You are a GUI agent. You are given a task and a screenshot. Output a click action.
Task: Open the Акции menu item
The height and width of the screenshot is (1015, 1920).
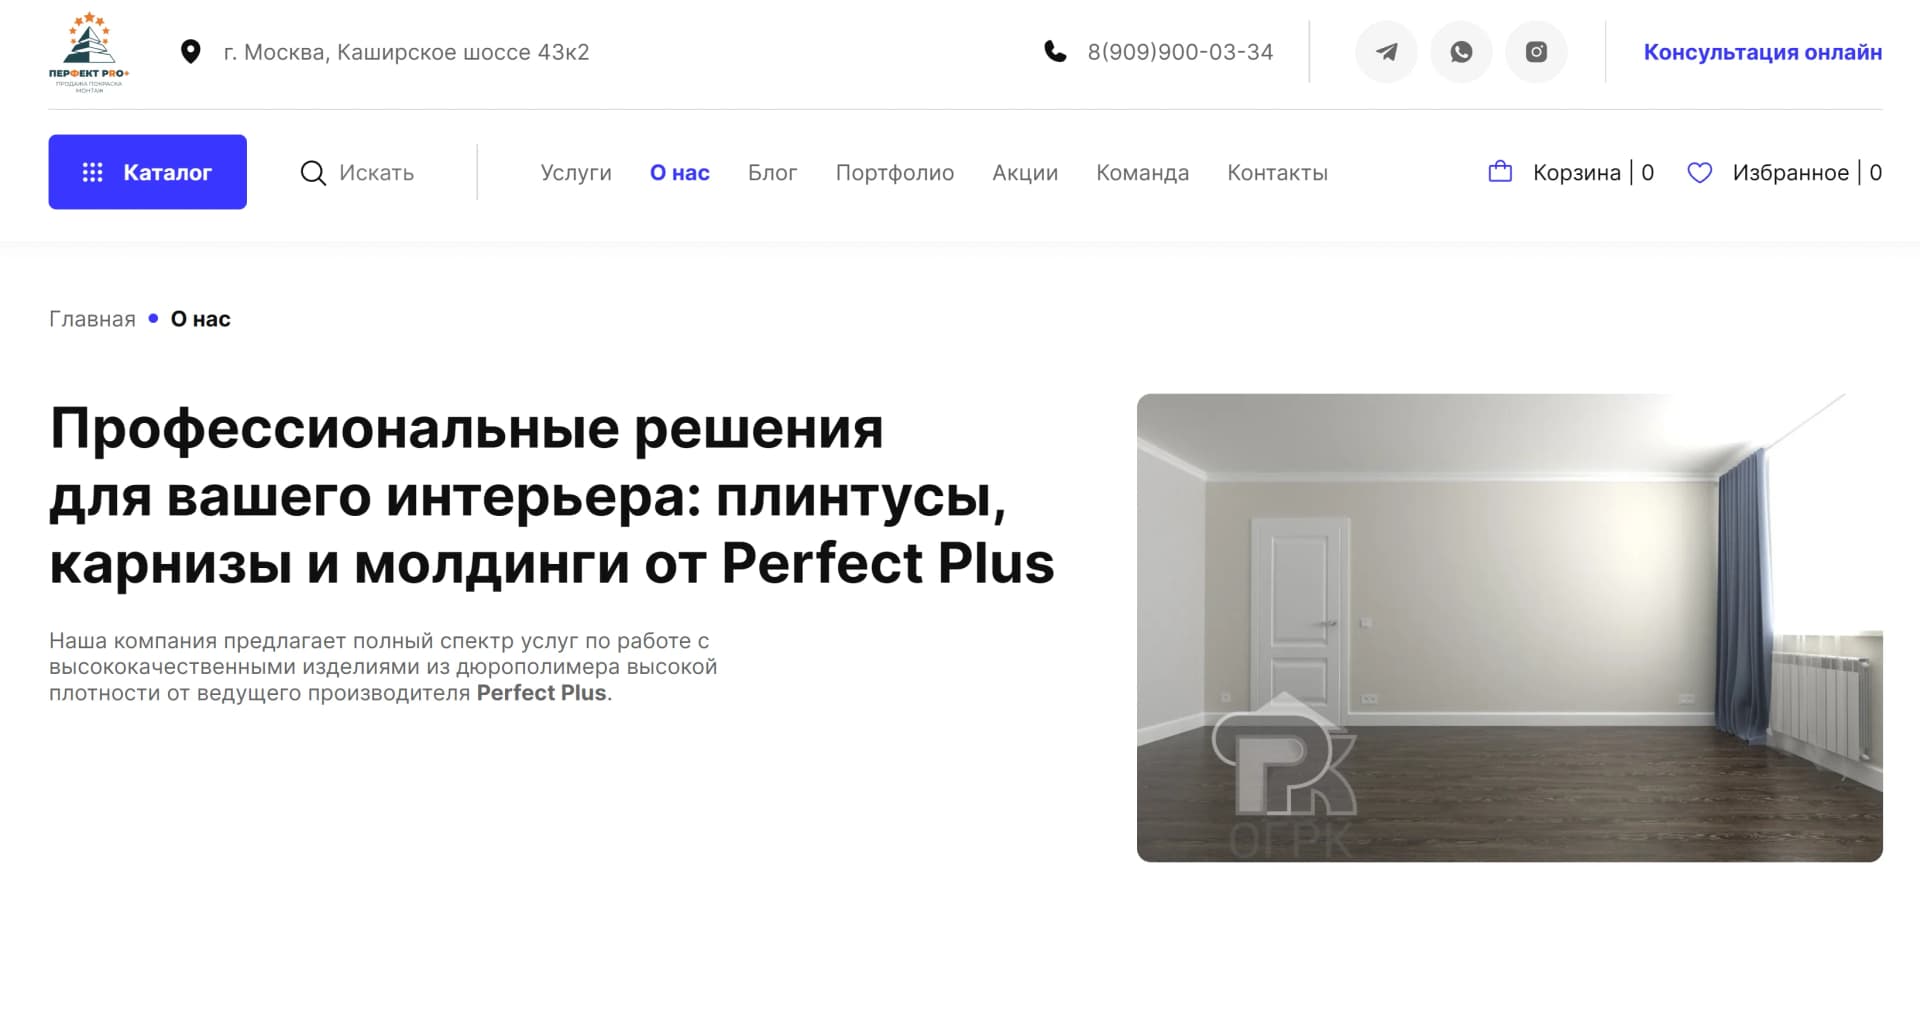point(1025,173)
